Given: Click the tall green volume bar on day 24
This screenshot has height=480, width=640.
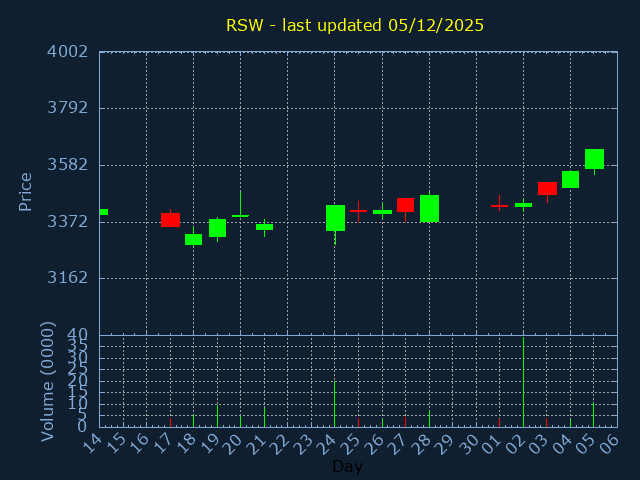Looking at the screenshot, I should coord(334,404).
